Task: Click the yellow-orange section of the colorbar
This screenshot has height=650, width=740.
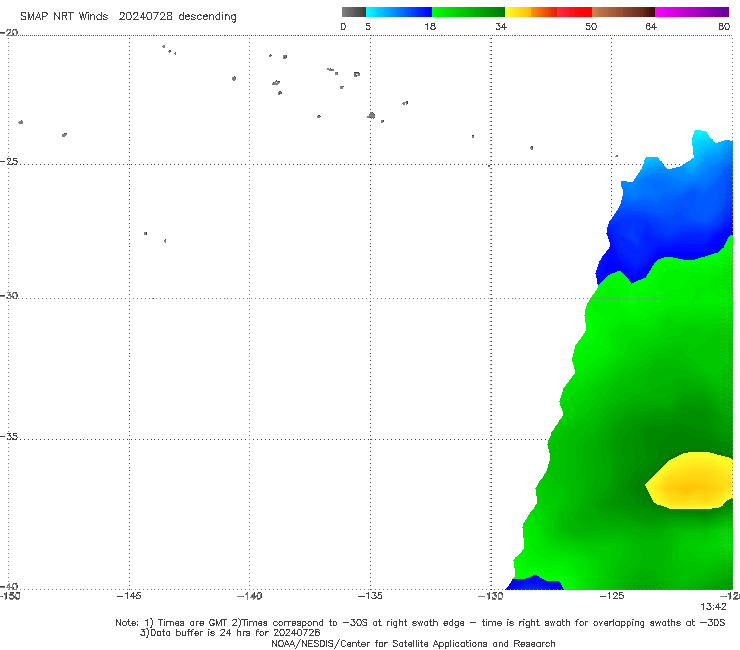Action: (x=531, y=12)
